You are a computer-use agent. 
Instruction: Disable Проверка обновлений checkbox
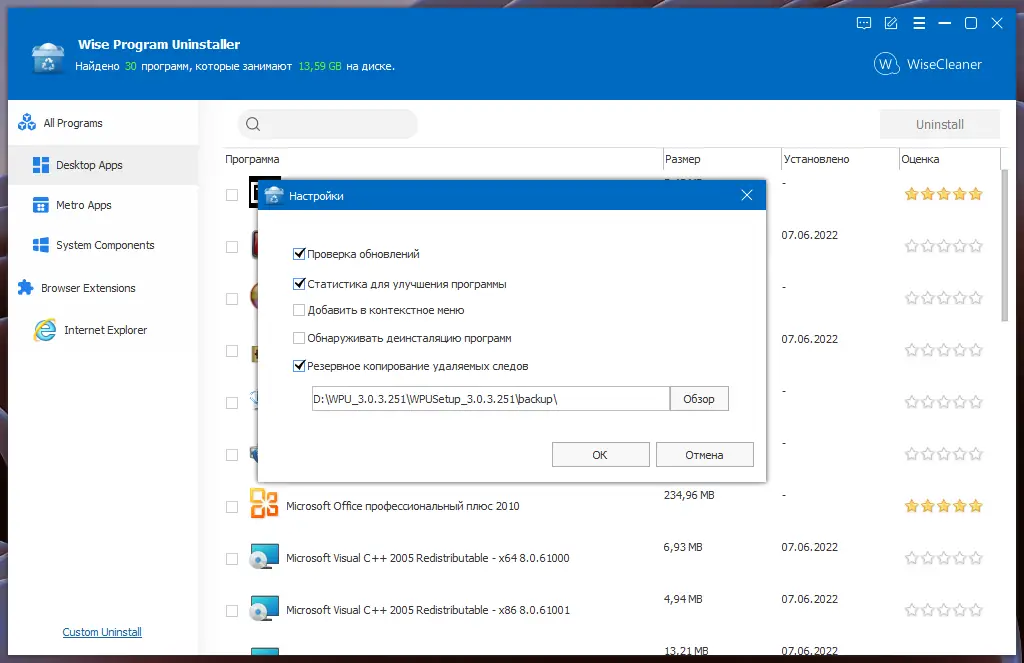[299, 253]
